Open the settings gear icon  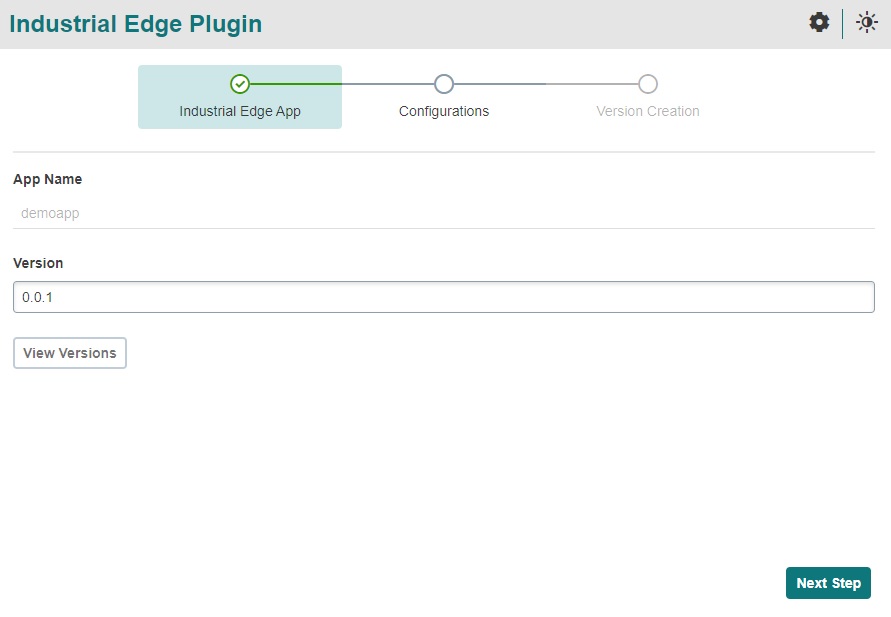(819, 23)
